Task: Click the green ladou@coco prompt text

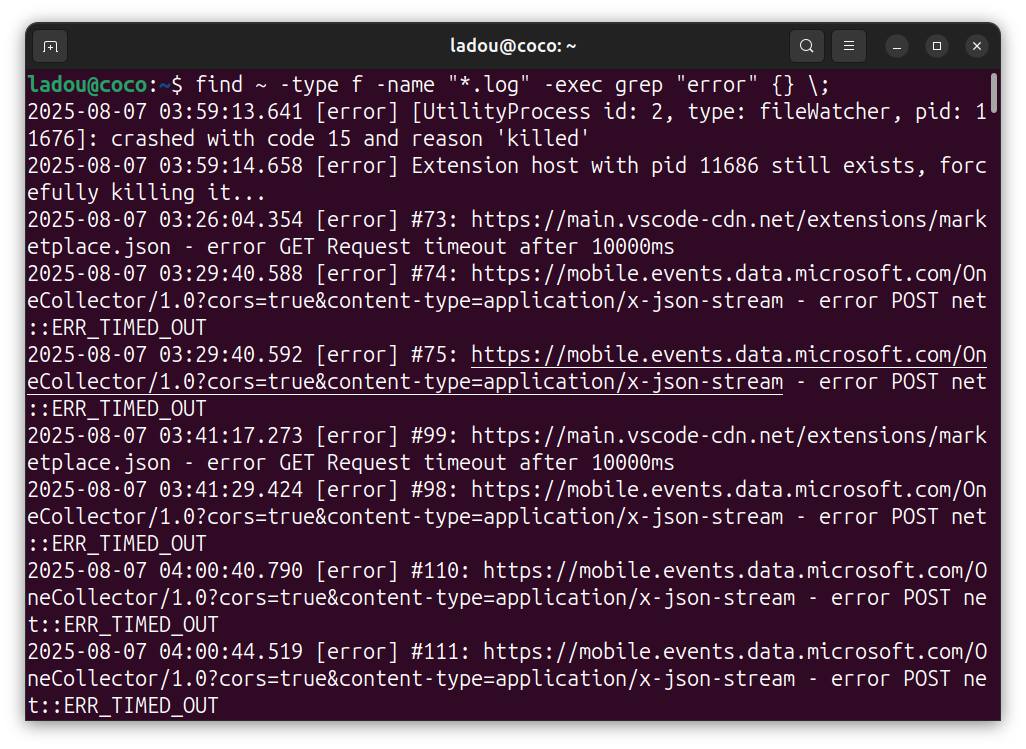Action: (x=88, y=85)
